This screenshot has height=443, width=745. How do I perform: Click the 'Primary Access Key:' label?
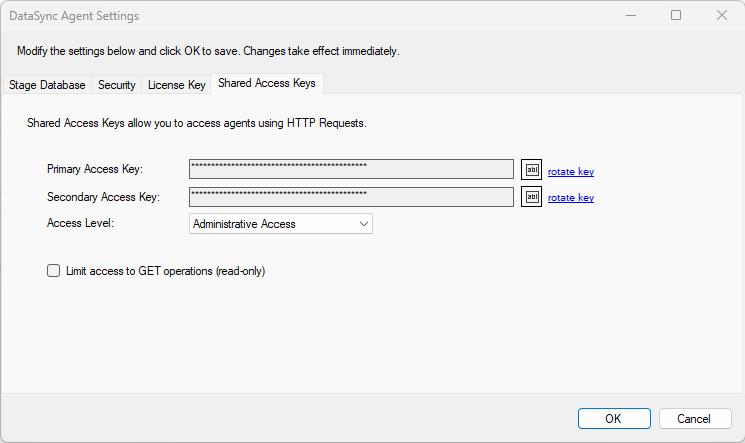[95, 169]
